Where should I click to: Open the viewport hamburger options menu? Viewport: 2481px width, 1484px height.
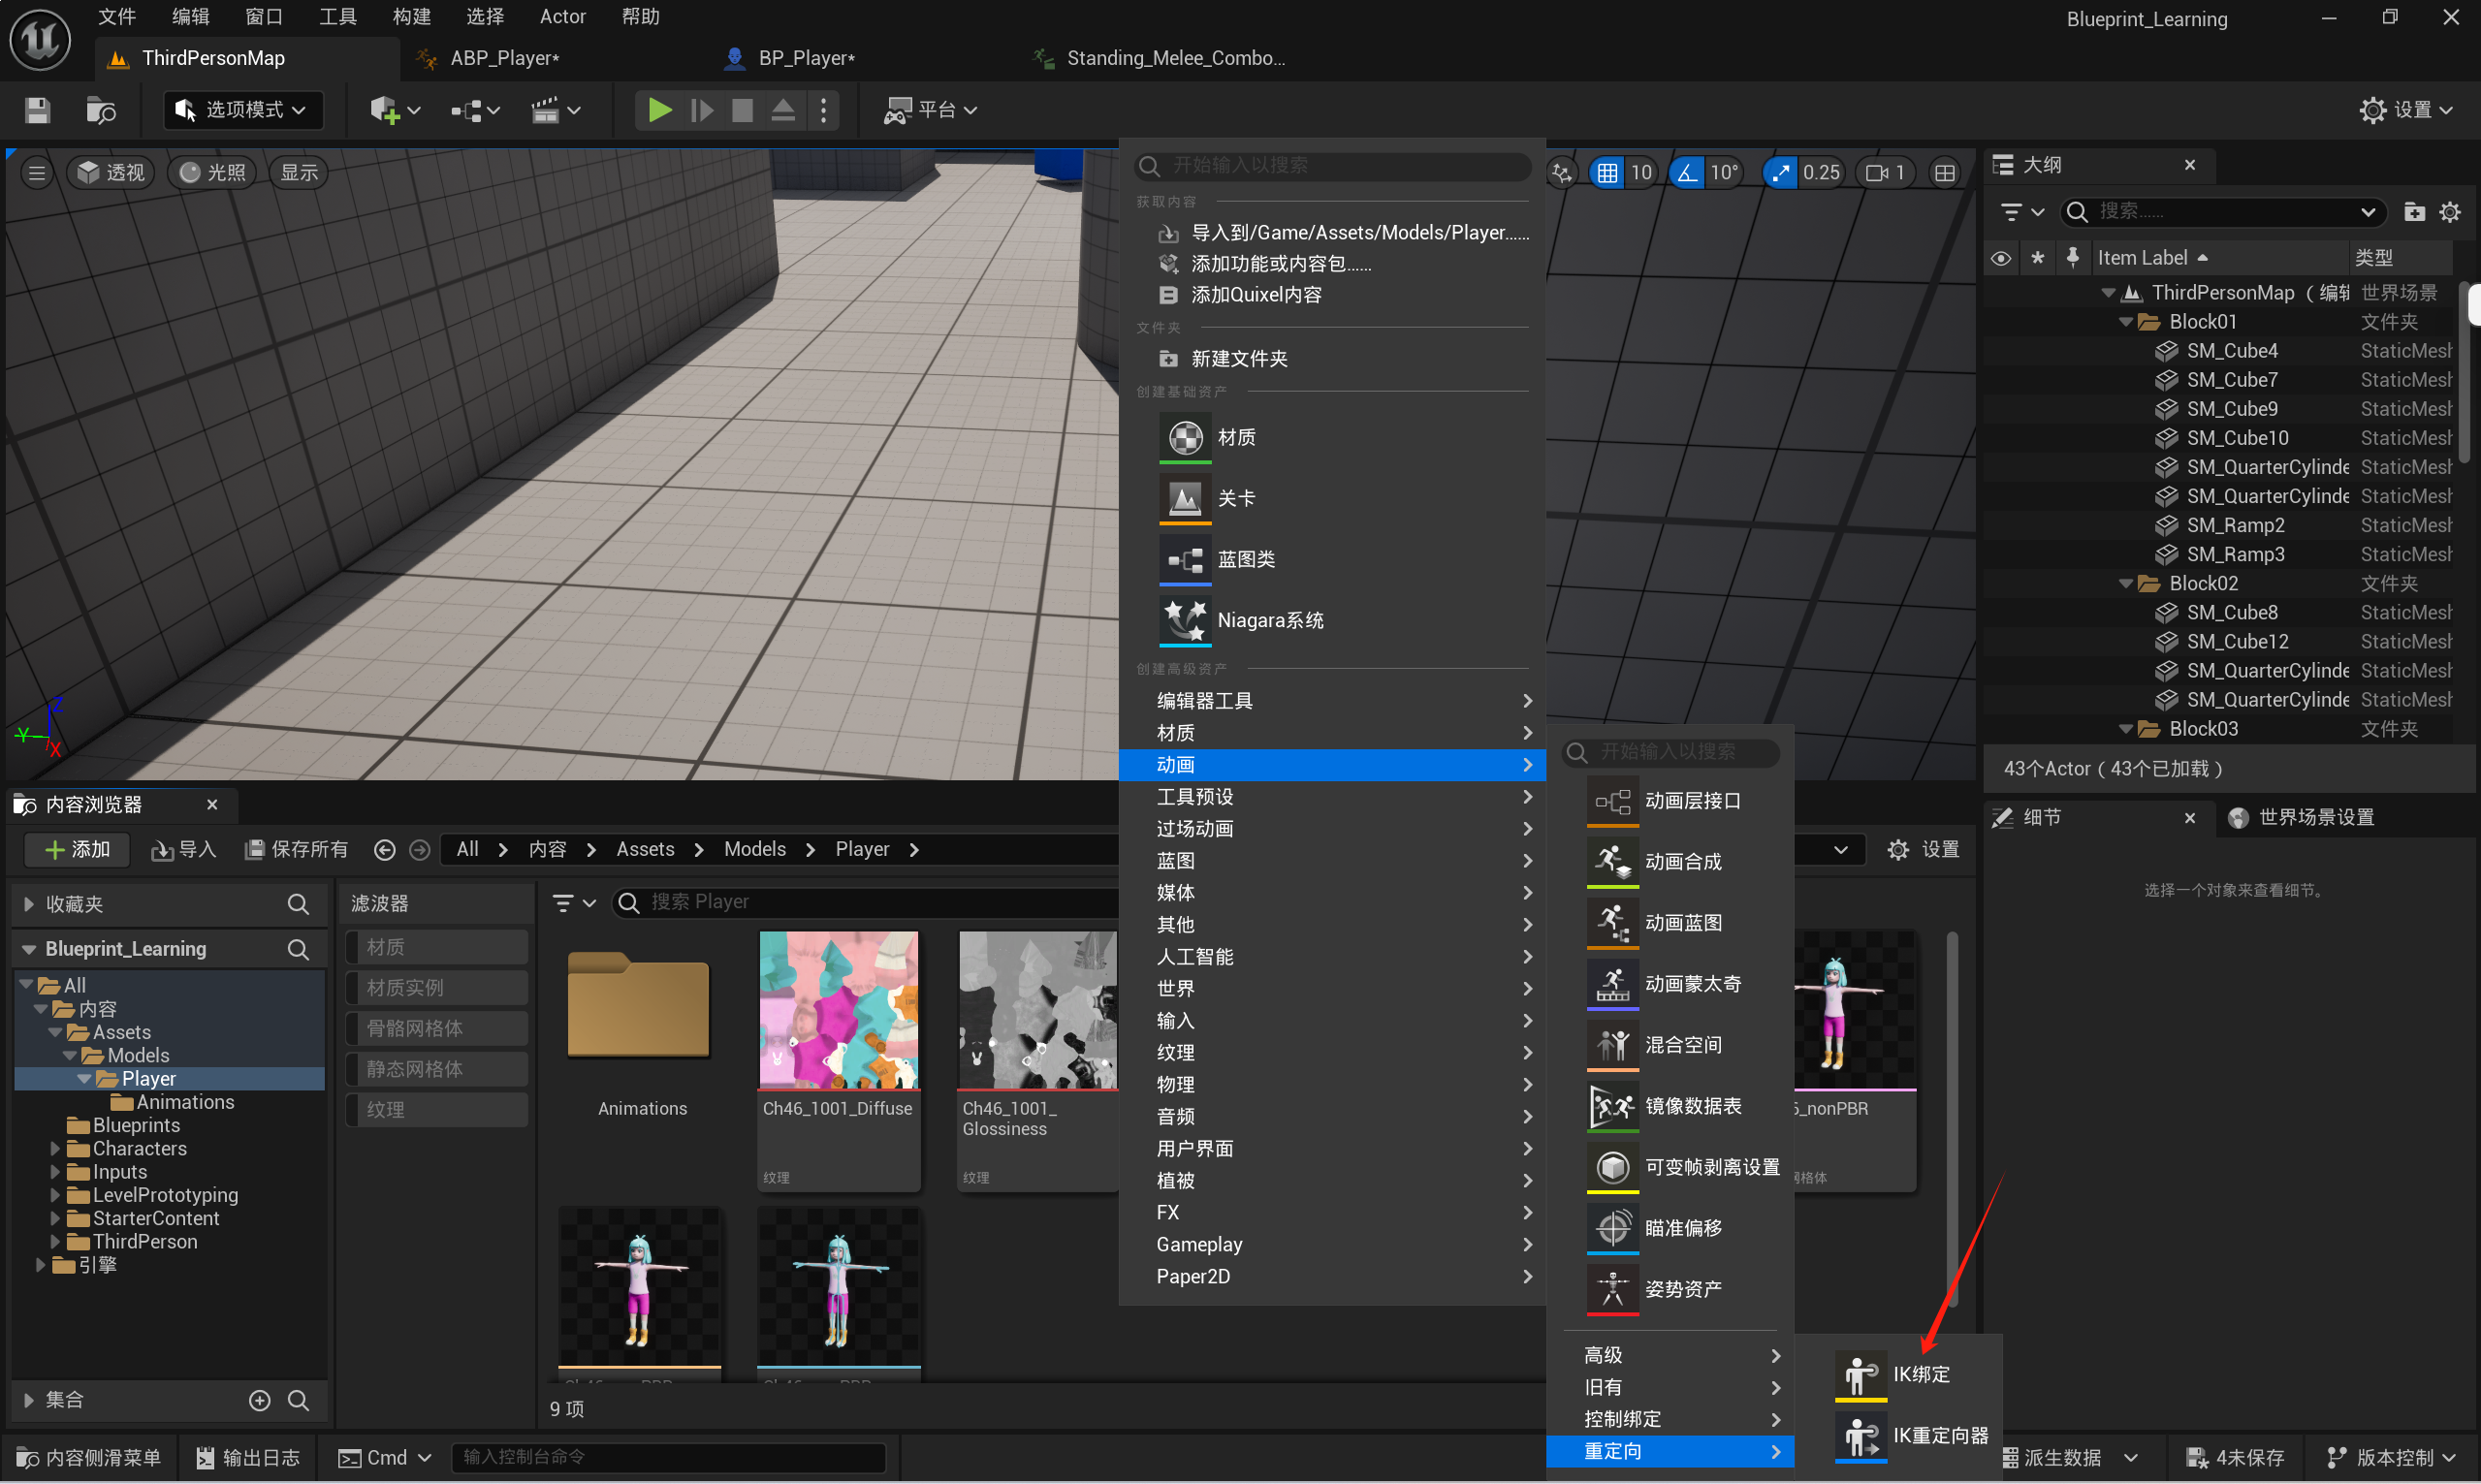pyautogui.click(x=37, y=173)
